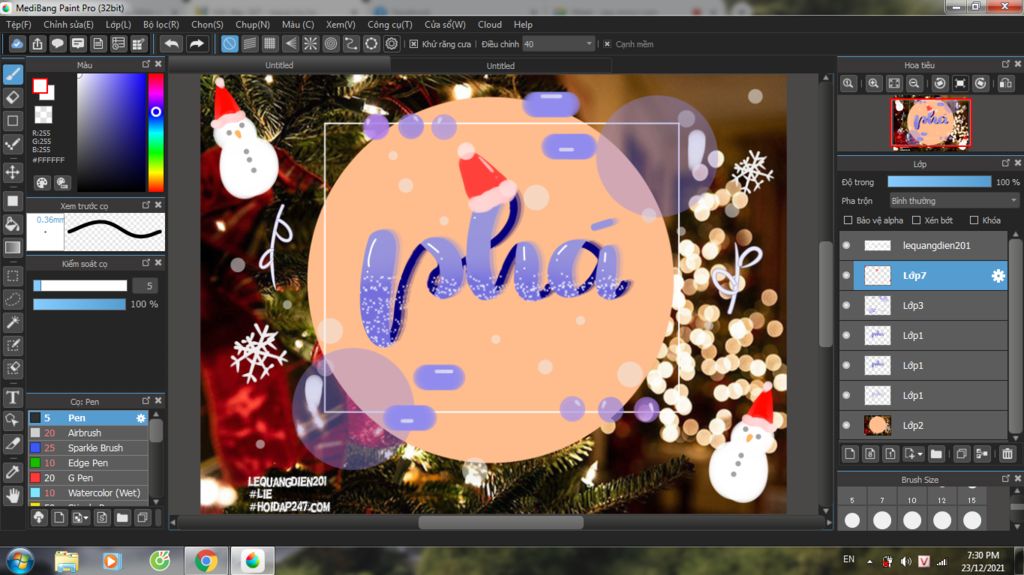This screenshot has width=1024, height=575.
Task: Delete layer with trash icon
Action: [x=1007, y=453]
